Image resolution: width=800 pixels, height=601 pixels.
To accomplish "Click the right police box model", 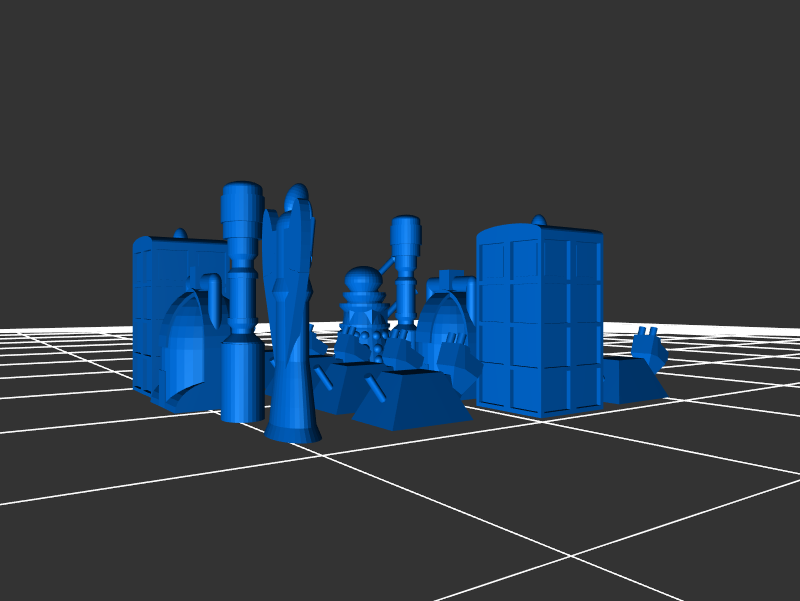I will (x=538, y=320).
